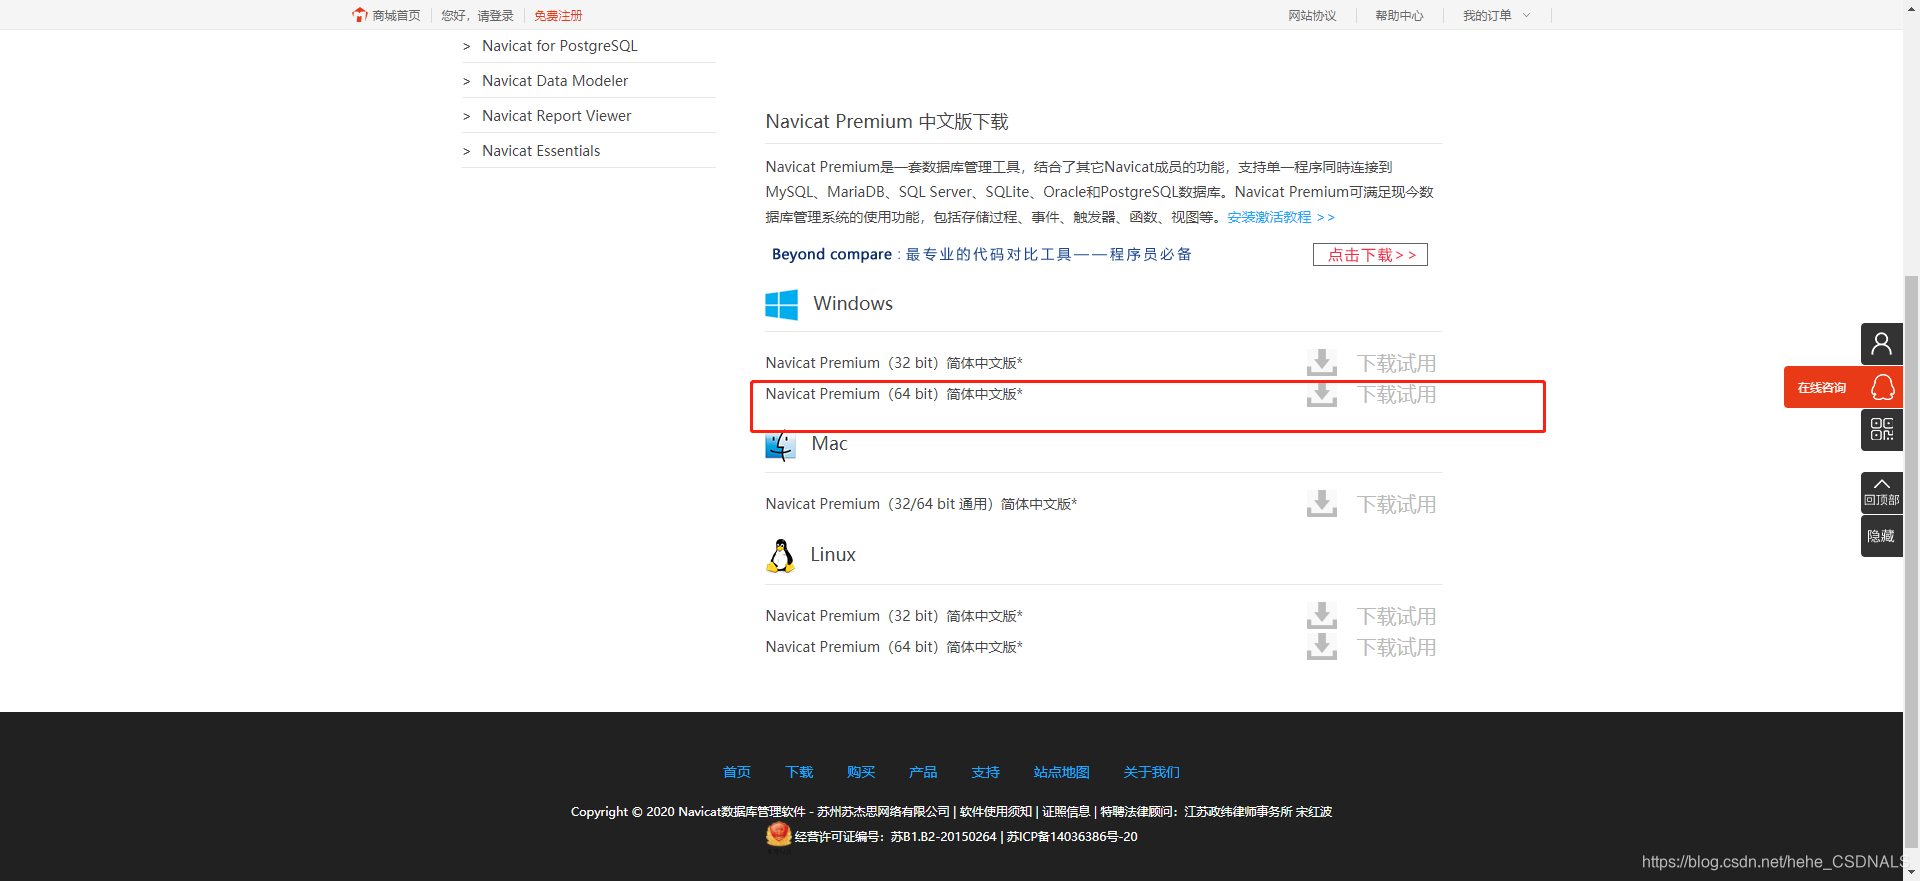The image size is (1920, 881).
Task: Select Navicat for PostgreSQL in sidebar
Action: (x=559, y=46)
